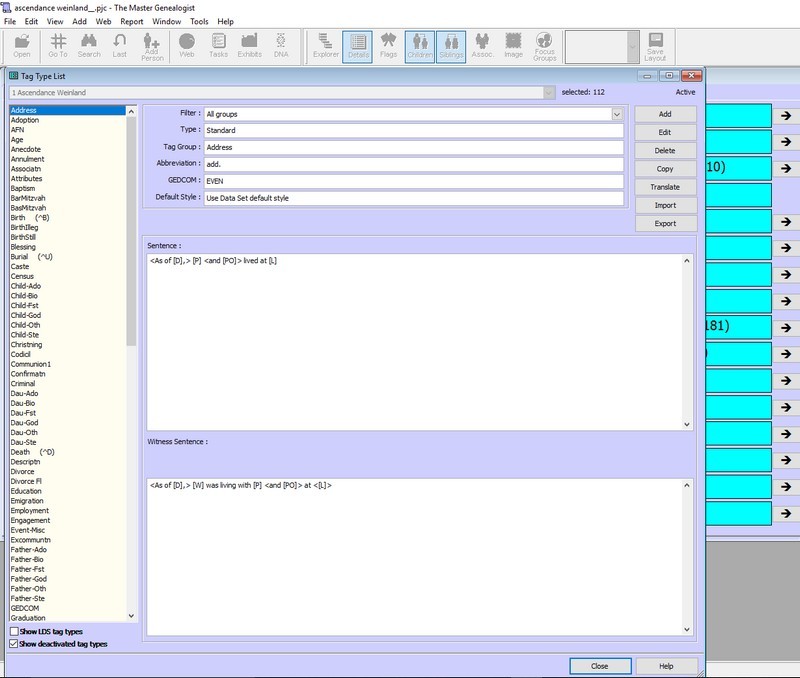Click the Go To toolbar icon

coord(58,46)
